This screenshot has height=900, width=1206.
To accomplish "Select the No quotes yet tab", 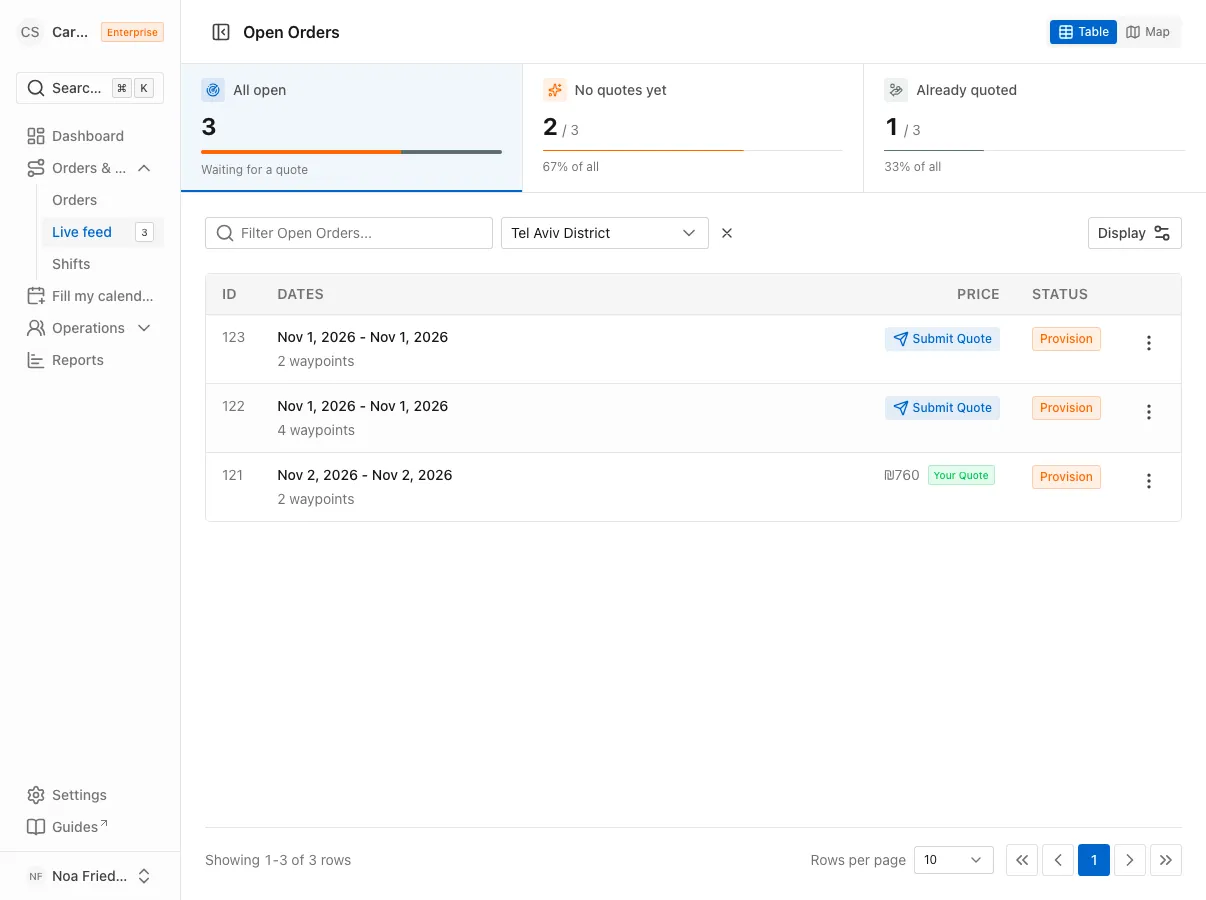I will [693, 128].
